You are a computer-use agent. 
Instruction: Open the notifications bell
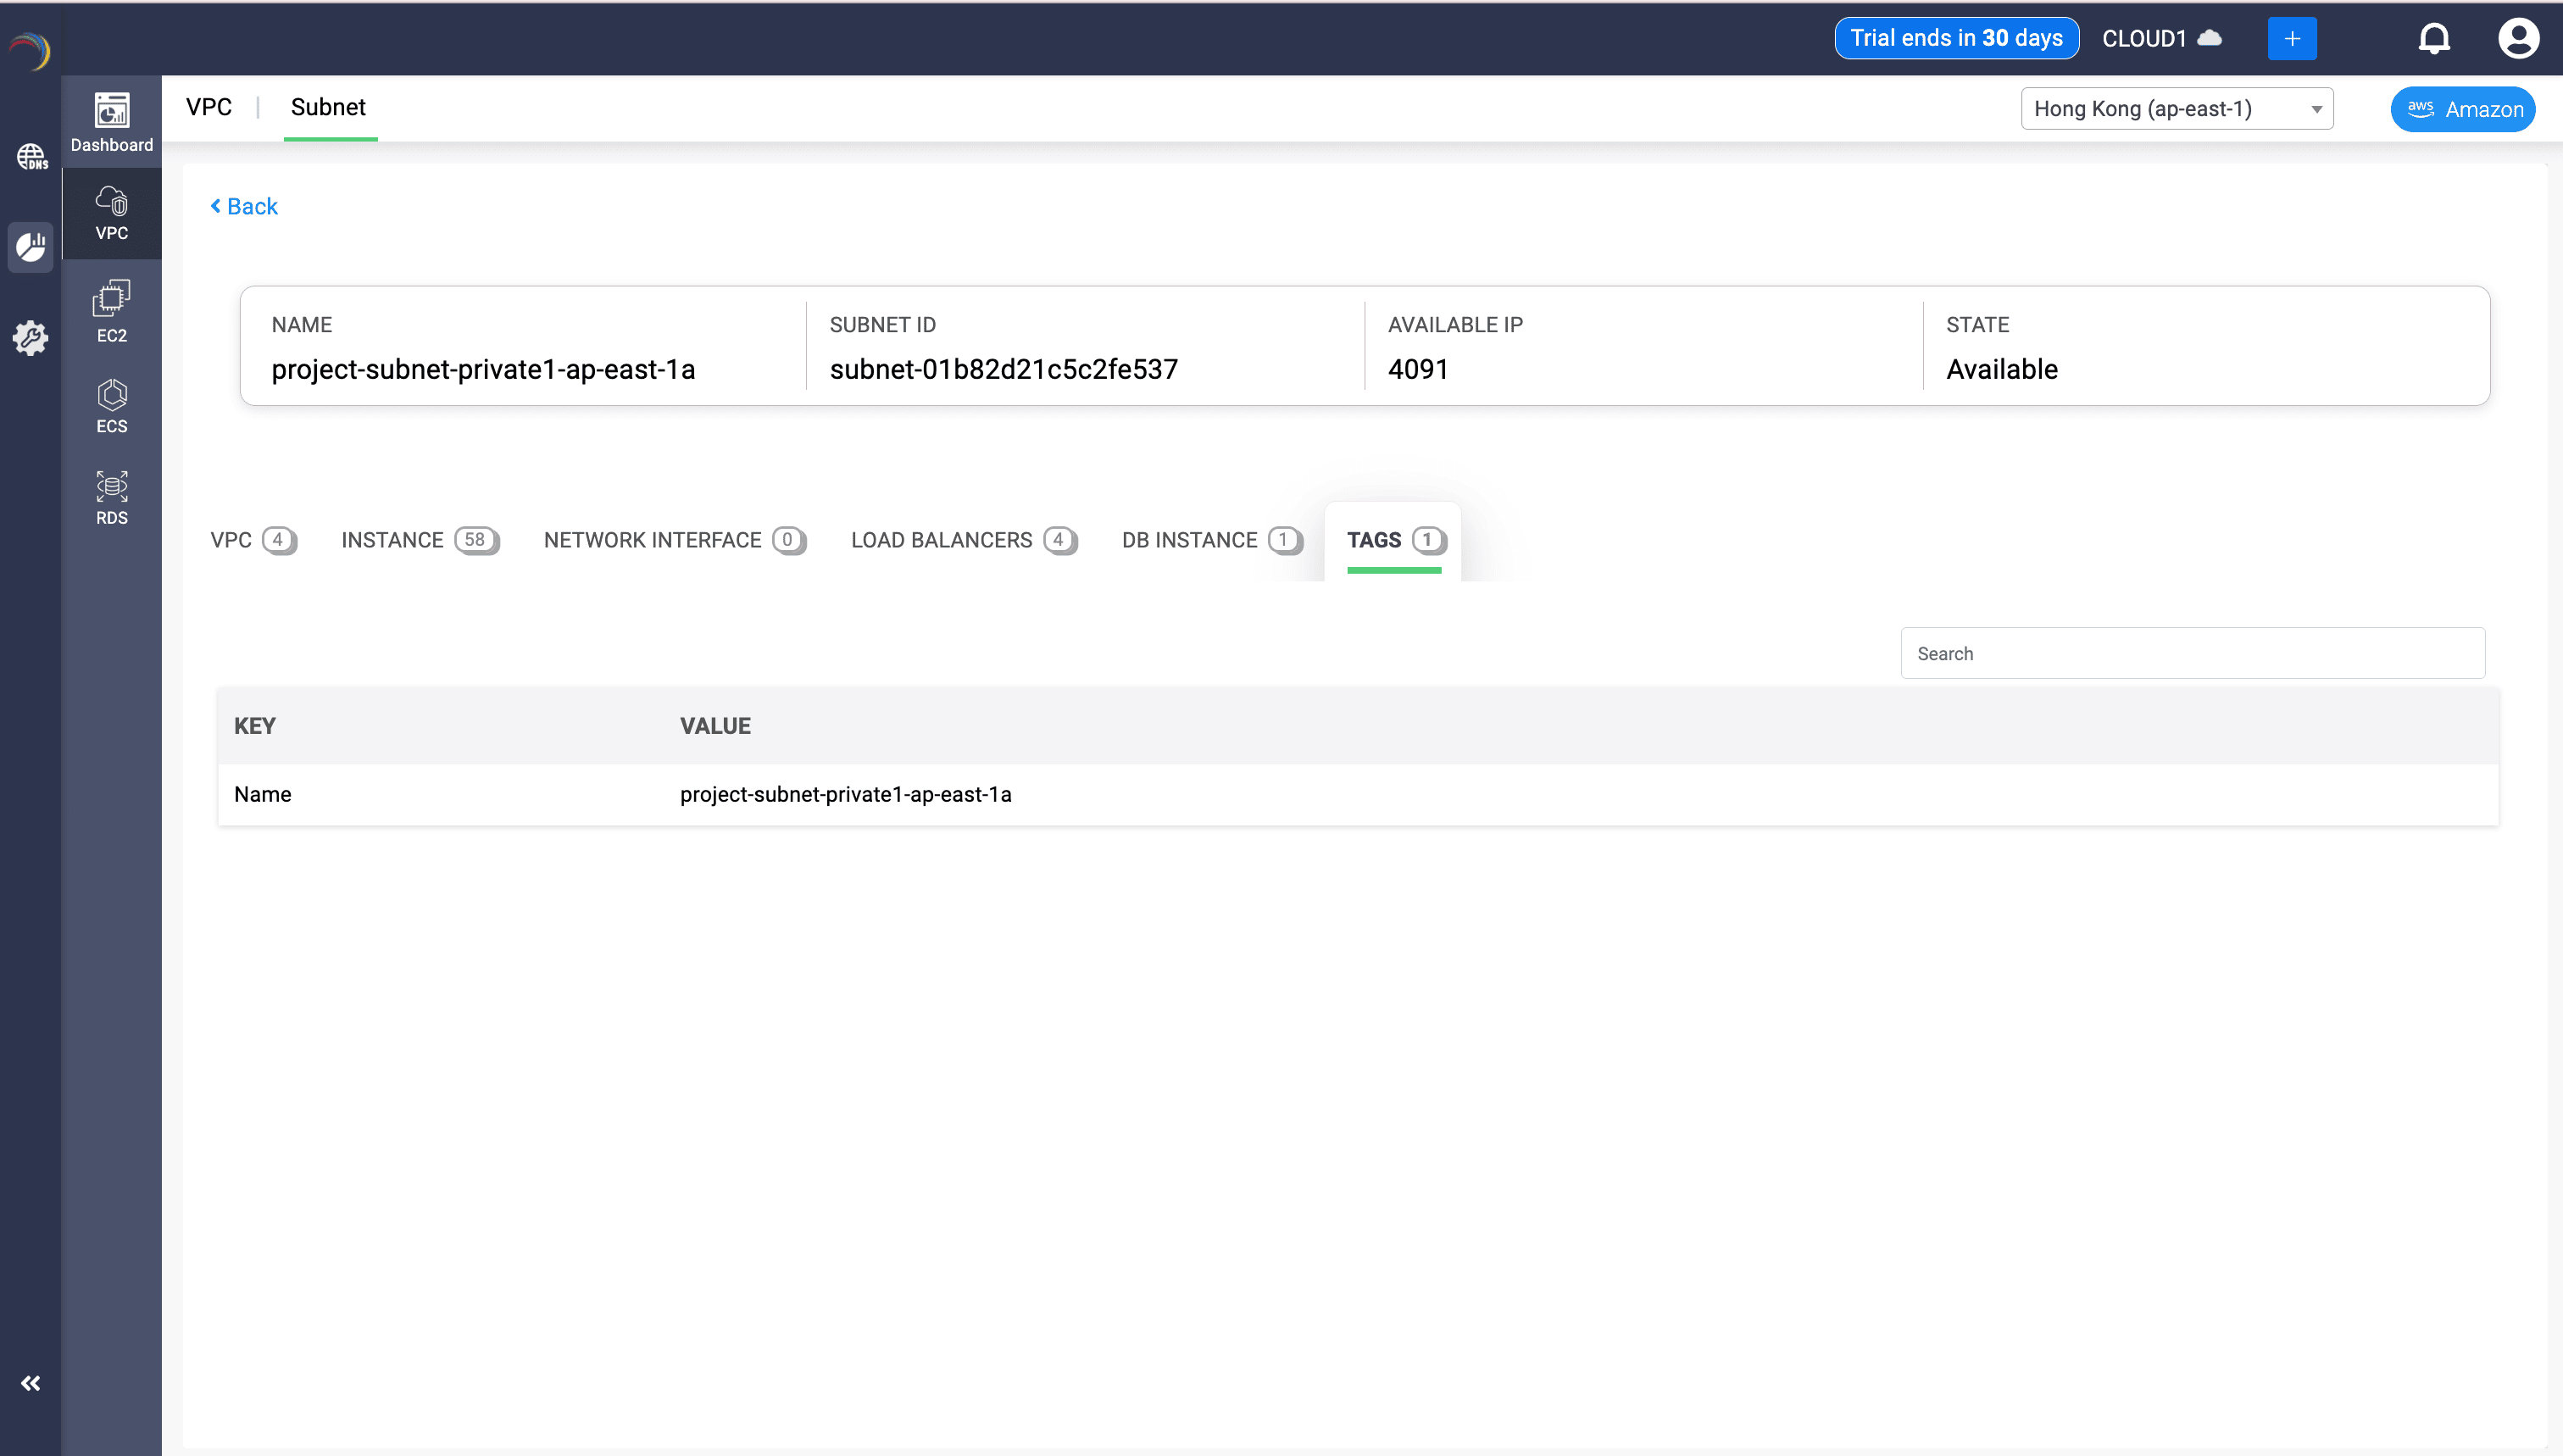2434,38
